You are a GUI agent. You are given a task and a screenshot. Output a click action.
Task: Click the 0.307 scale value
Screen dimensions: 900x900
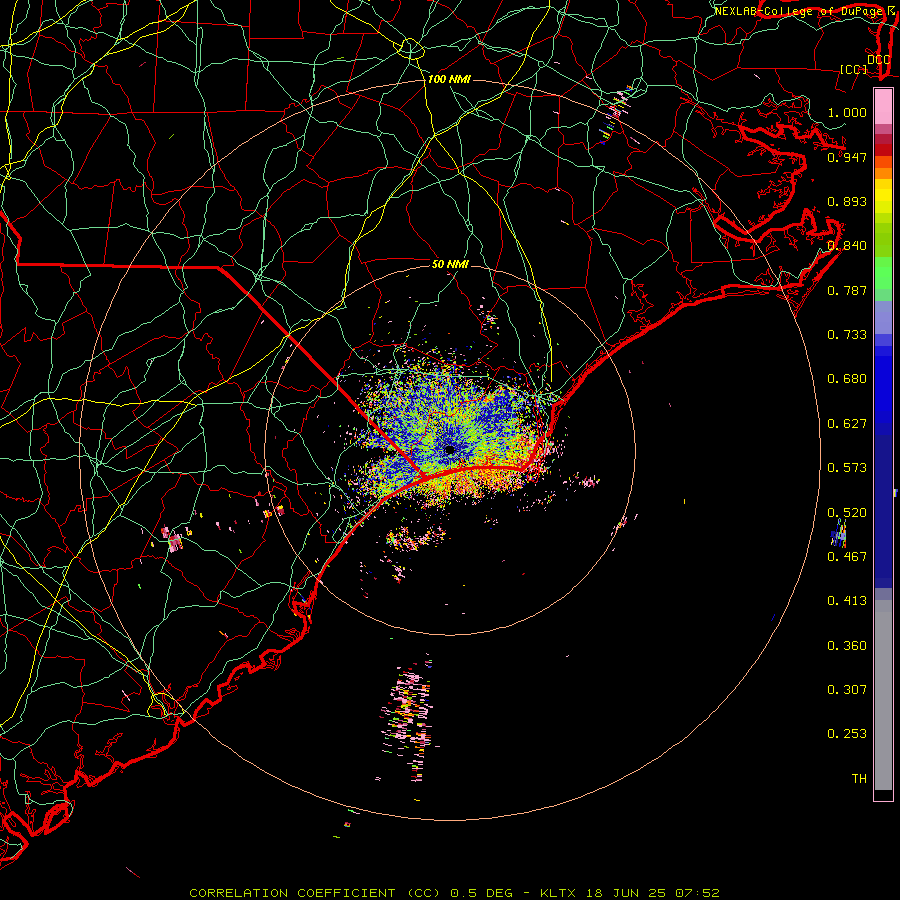847,690
